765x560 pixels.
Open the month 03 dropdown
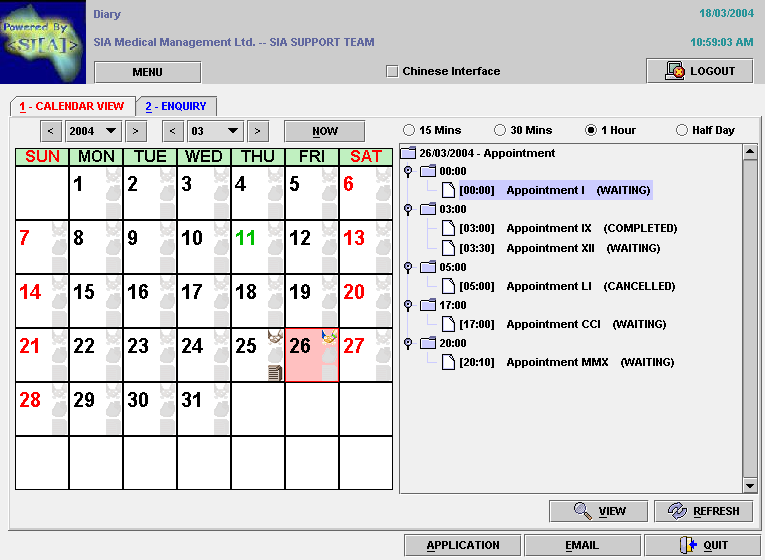tap(215, 131)
